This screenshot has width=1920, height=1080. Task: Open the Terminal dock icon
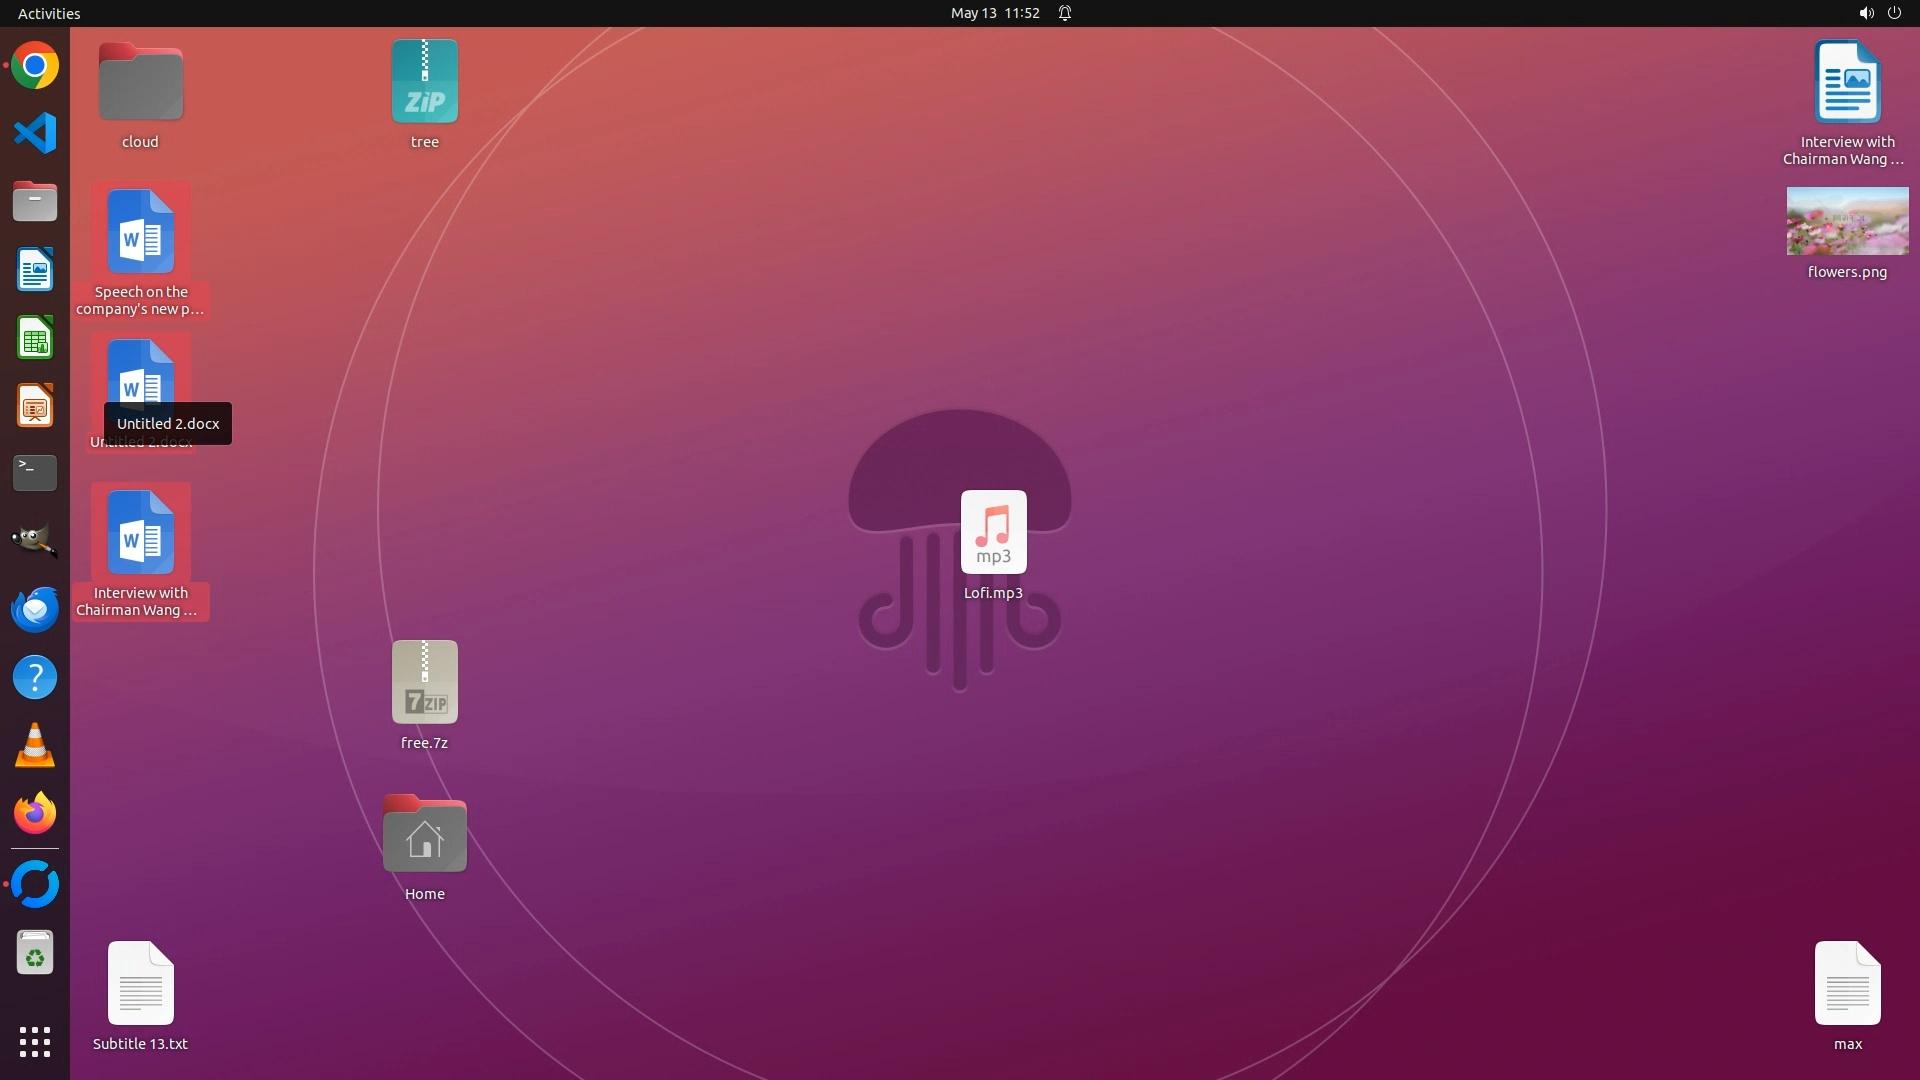35,473
